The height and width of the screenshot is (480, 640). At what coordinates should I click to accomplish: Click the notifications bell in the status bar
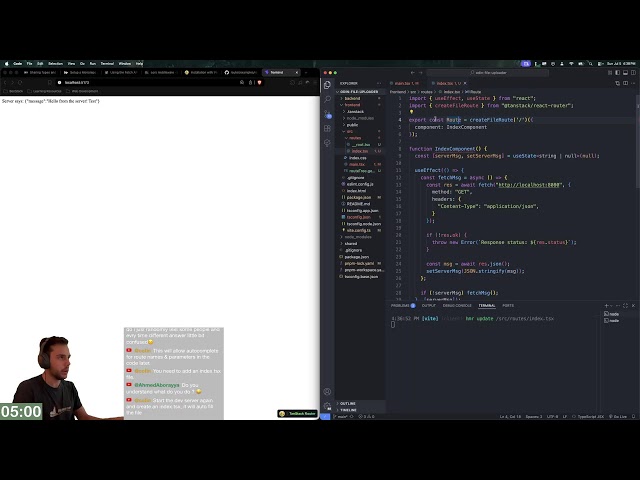(x=633, y=416)
